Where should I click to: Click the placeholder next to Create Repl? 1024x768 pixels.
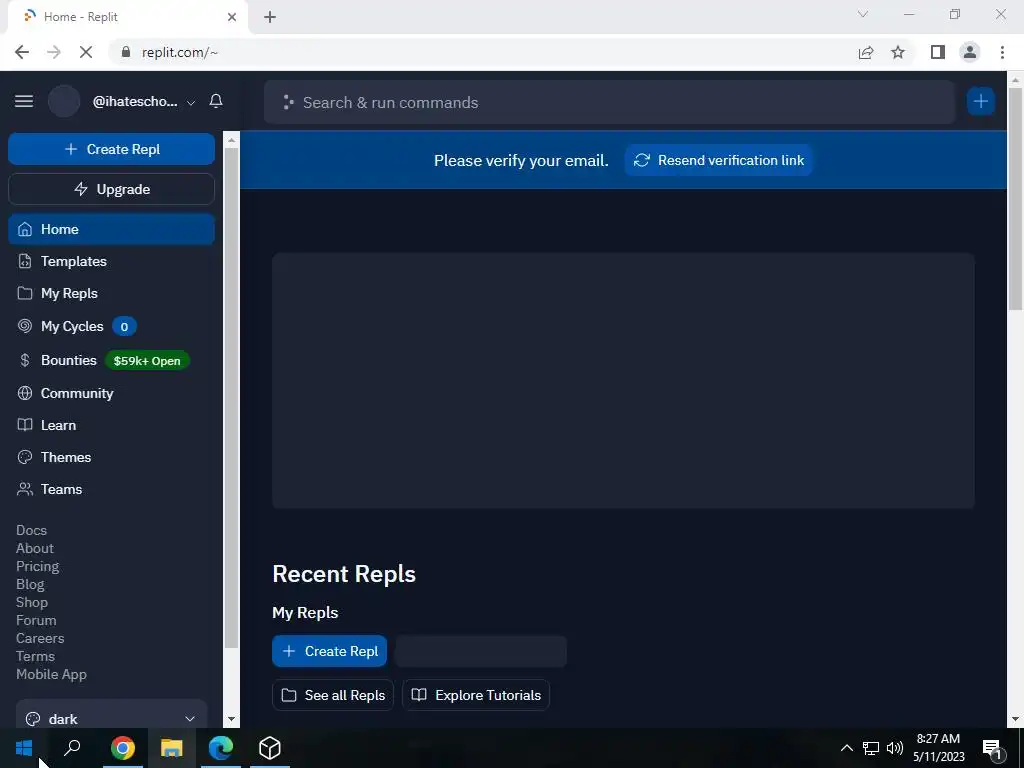pos(481,651)
